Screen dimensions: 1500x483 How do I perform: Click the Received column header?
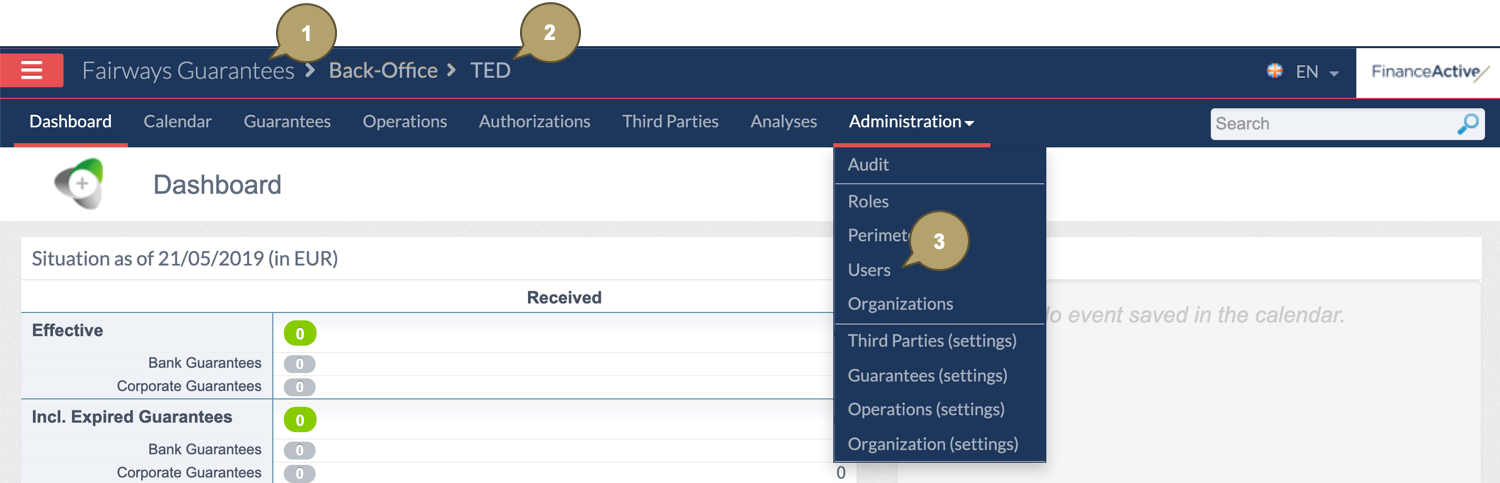coord(564,297)
